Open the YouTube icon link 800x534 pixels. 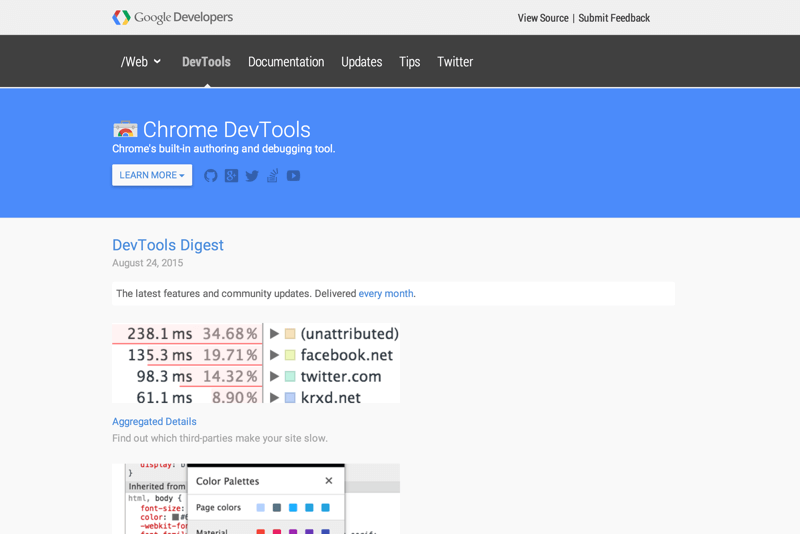293,176
